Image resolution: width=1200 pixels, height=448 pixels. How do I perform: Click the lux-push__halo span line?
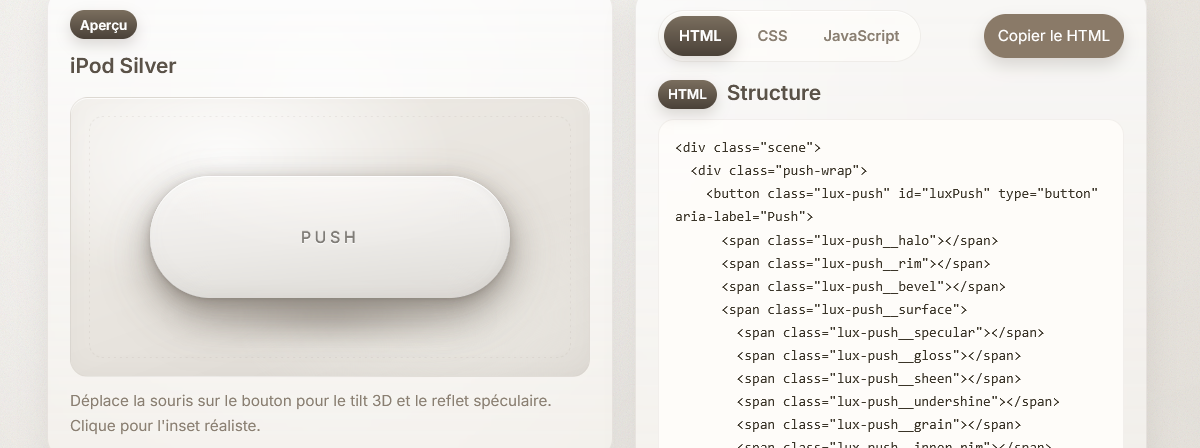point(860,240)
